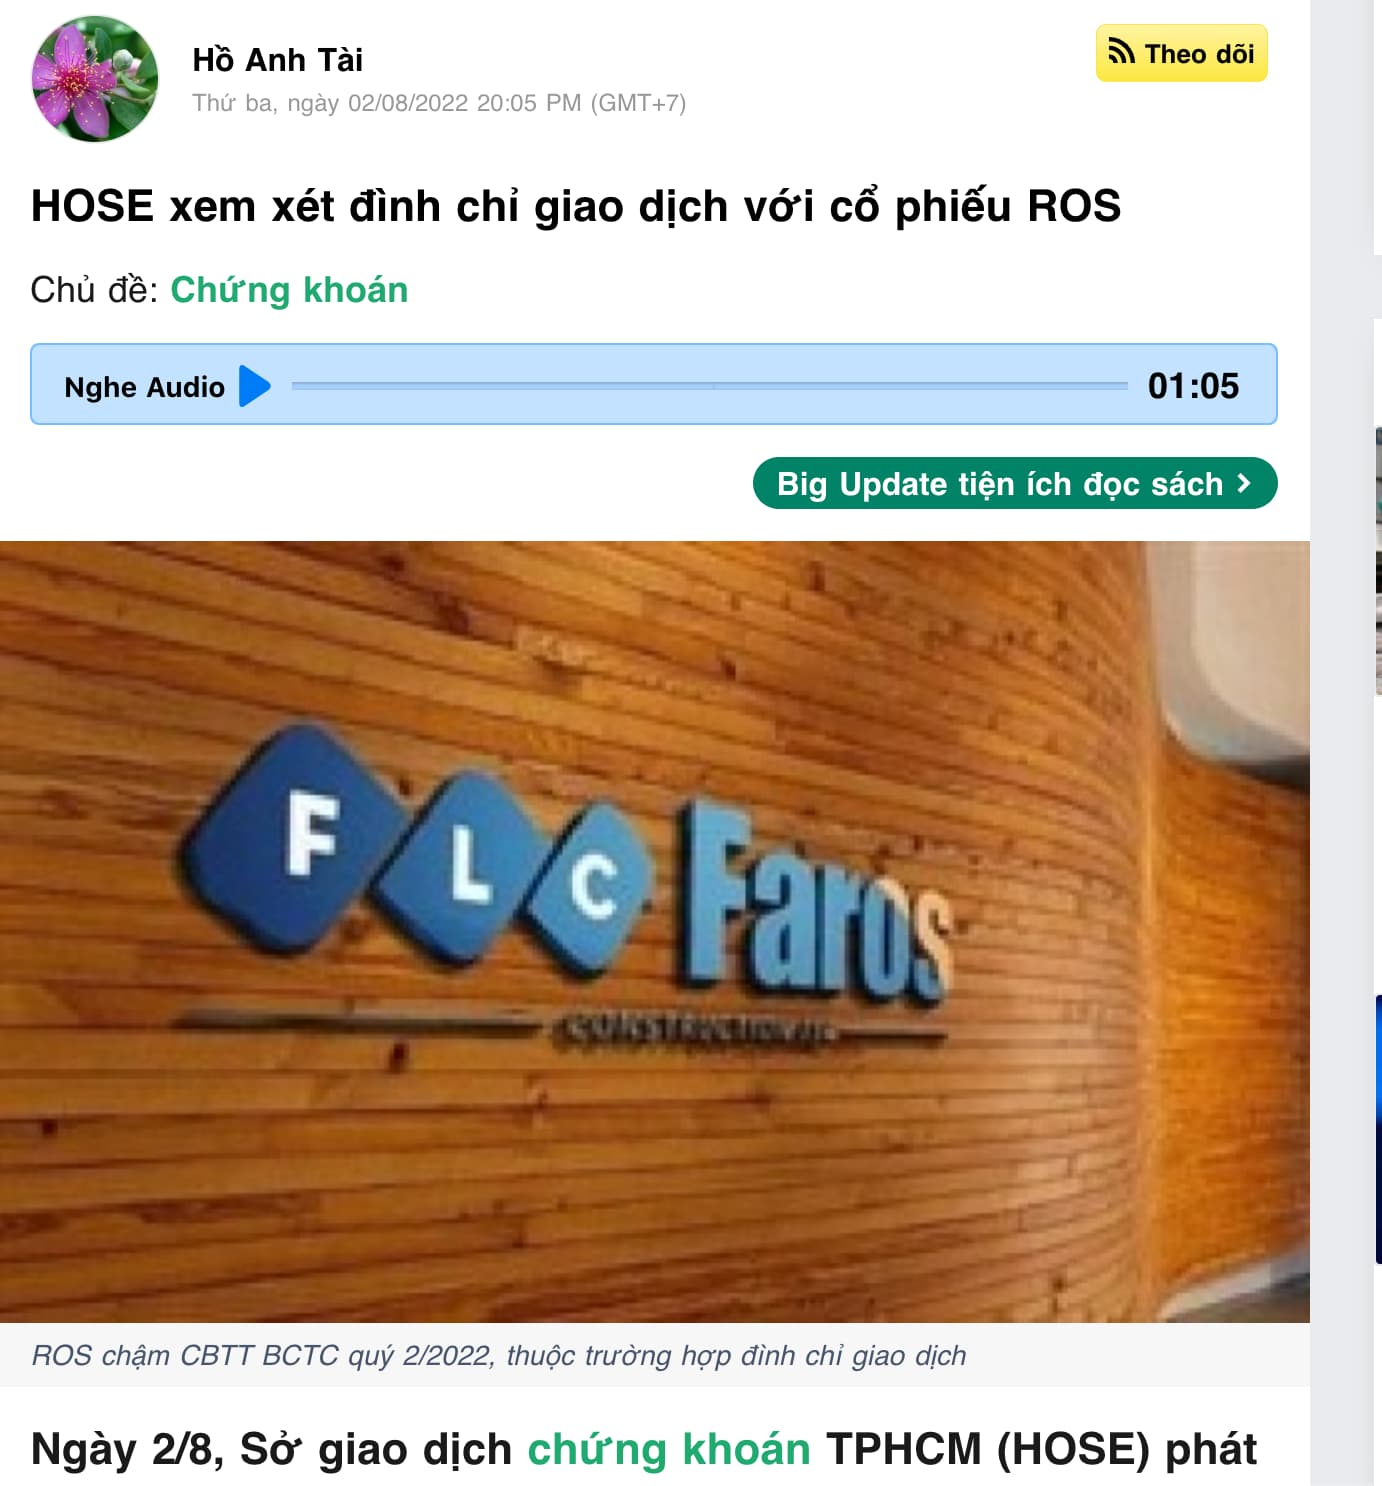Open Hồ Anh Tài's flower avatar
The width and height of the screenshot is (1382, 1486).
pos(95,79)
